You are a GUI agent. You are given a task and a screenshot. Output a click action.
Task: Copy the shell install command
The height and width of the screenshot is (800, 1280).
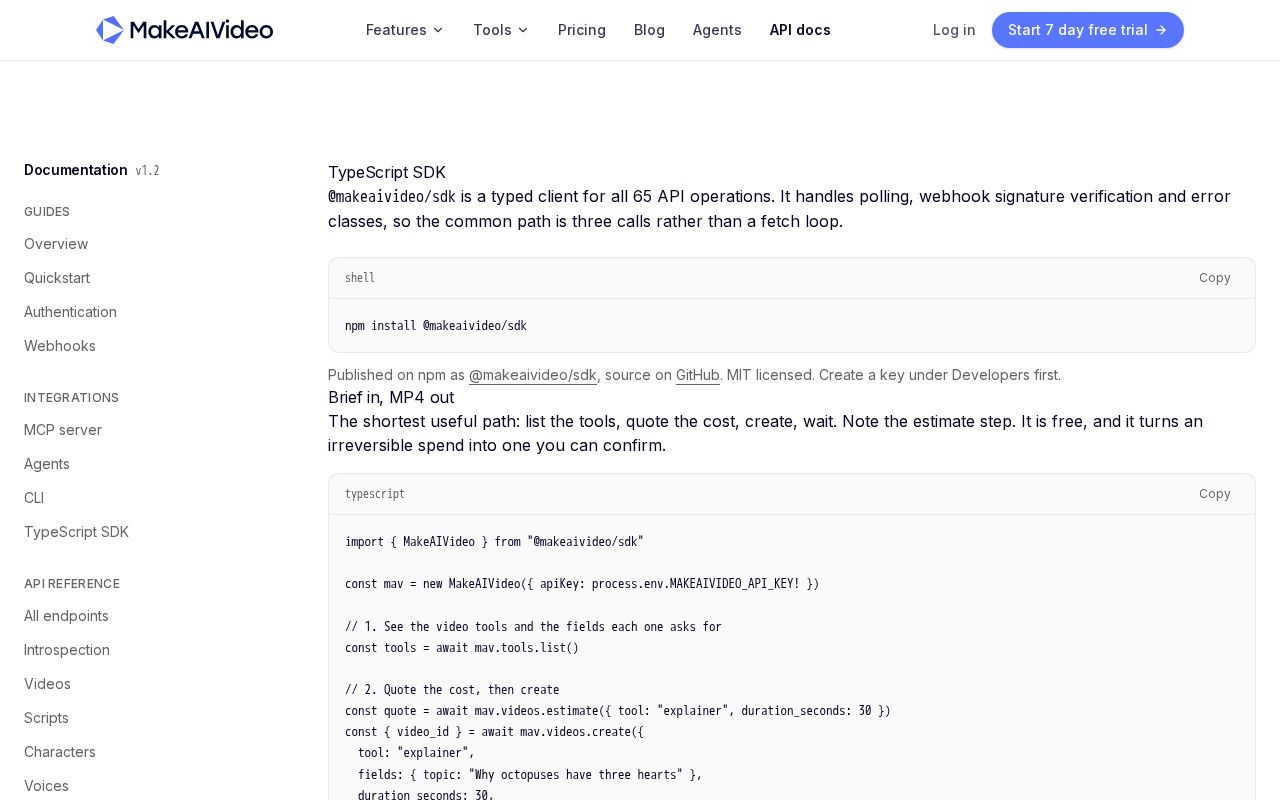pos(1215,278)
